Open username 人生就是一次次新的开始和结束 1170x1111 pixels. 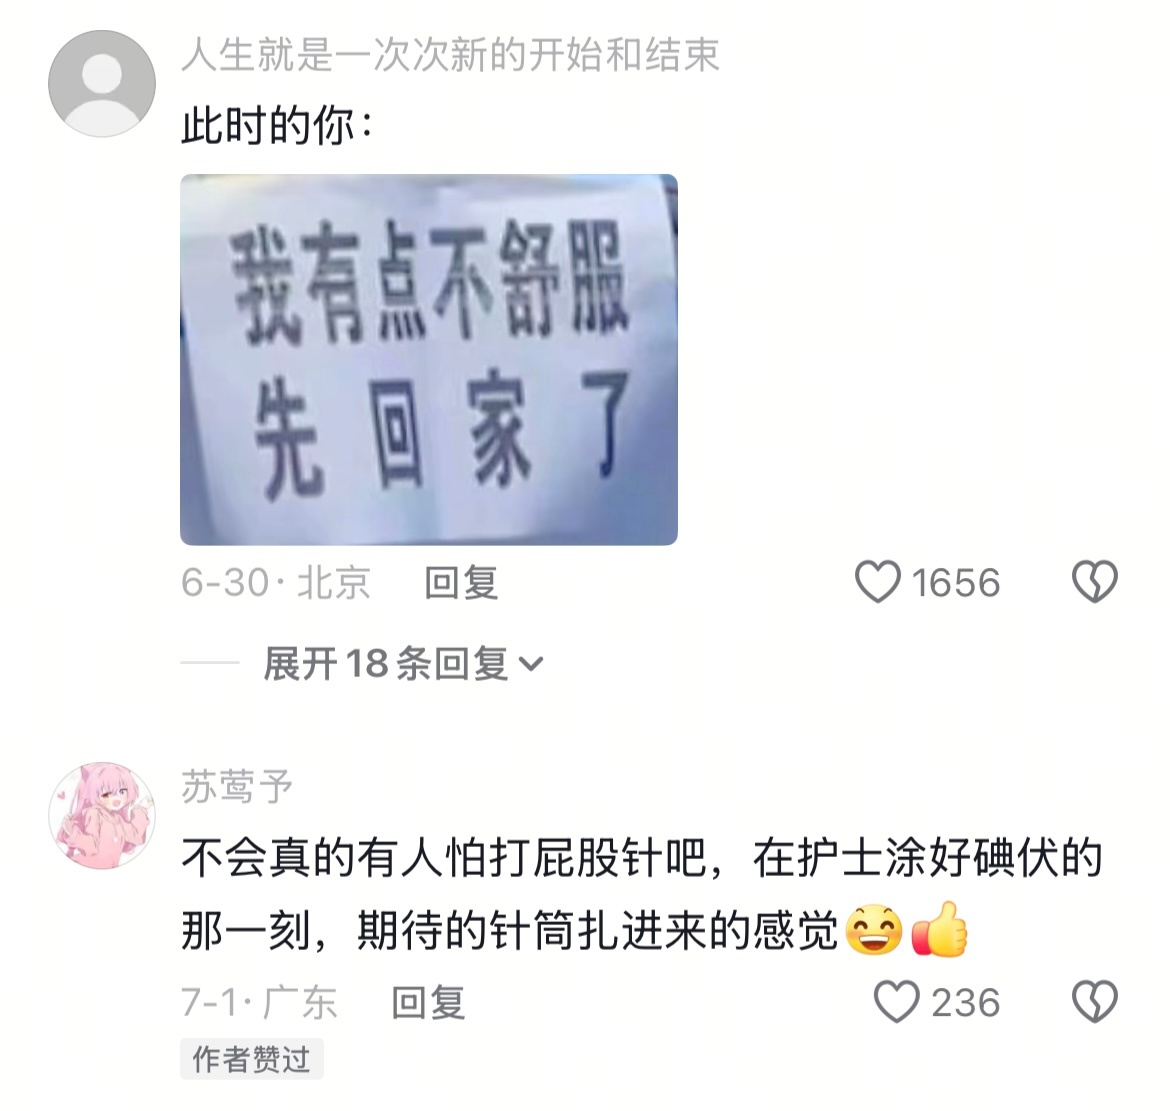click(x=451, y=55)
